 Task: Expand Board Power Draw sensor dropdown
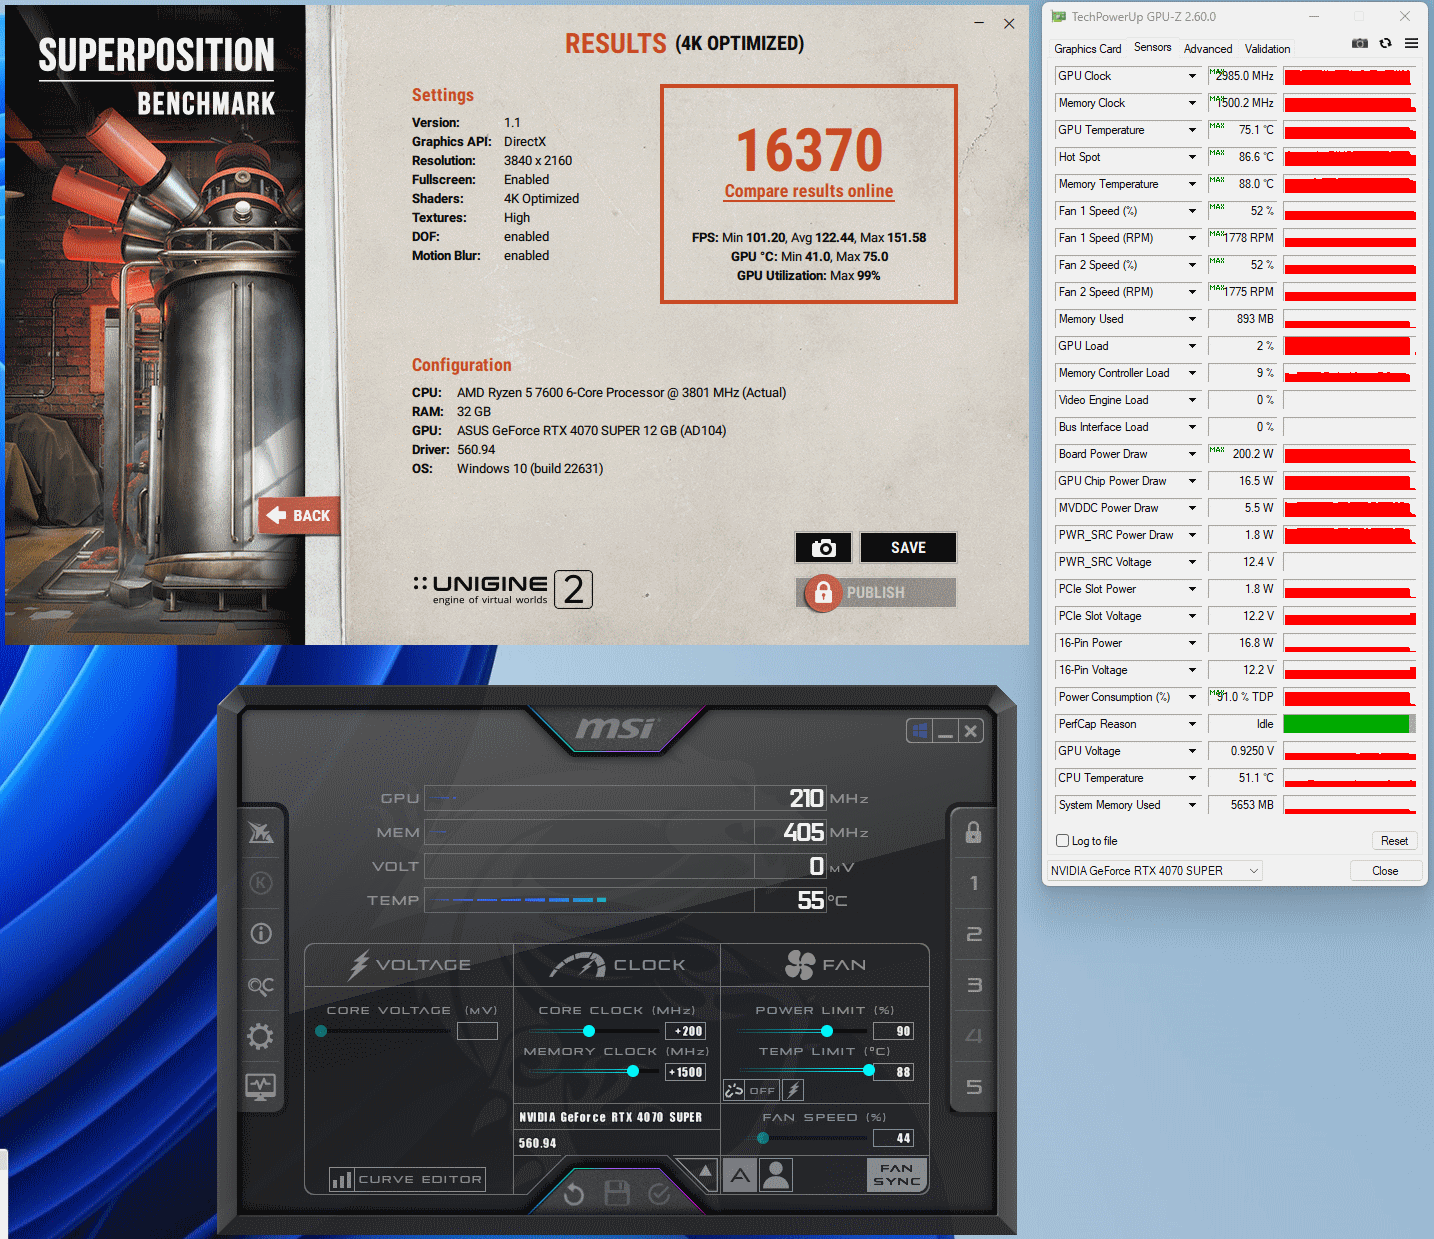click(1192, 454)
